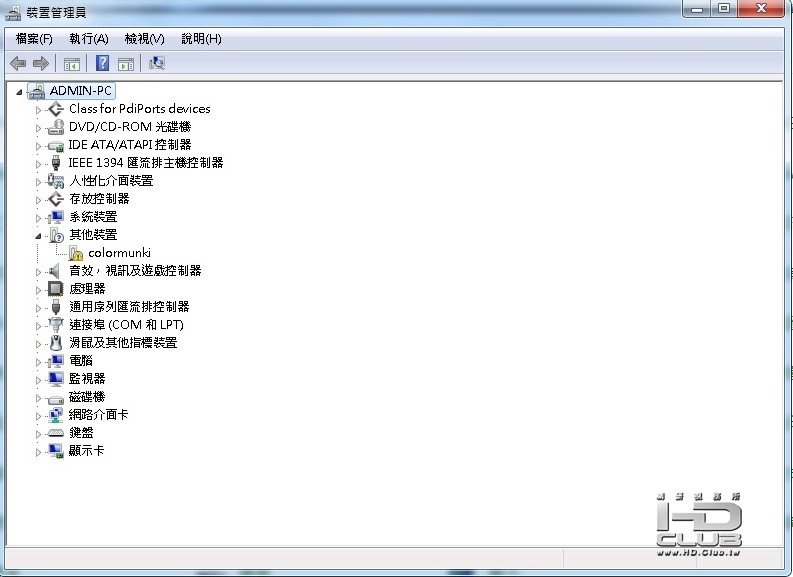Screen dimensions: 793x577
Task: Click the Back arrow toolbar icon
Action: (x=18, y=63)
